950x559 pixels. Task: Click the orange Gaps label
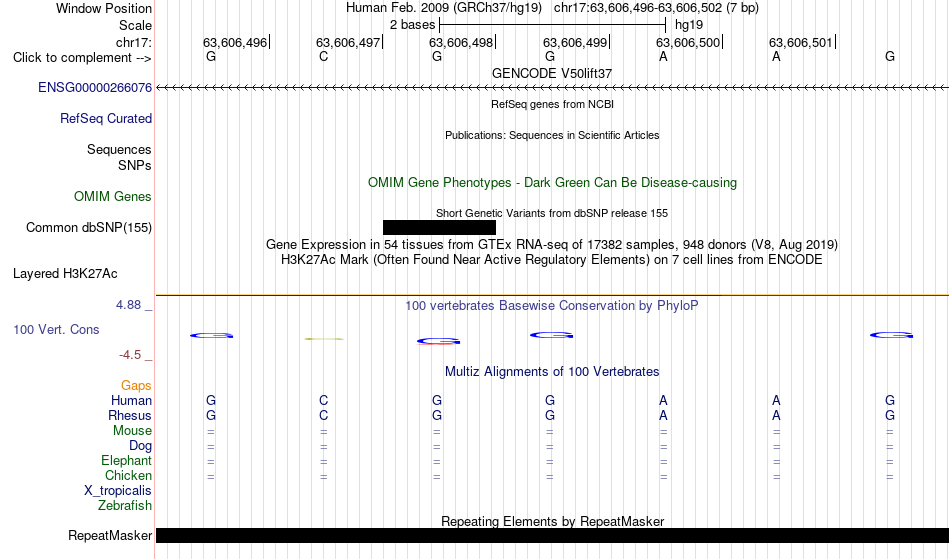[136, 386]
